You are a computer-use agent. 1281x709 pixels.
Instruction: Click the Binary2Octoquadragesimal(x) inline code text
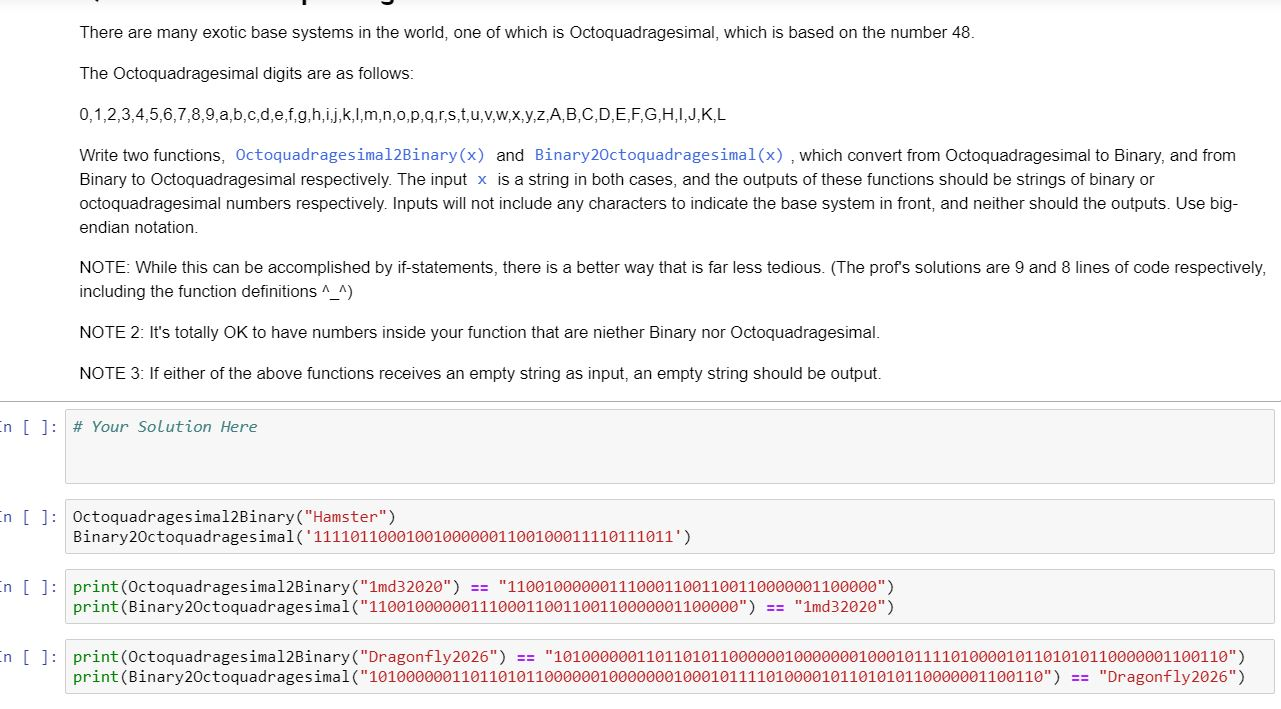[661, 155]
